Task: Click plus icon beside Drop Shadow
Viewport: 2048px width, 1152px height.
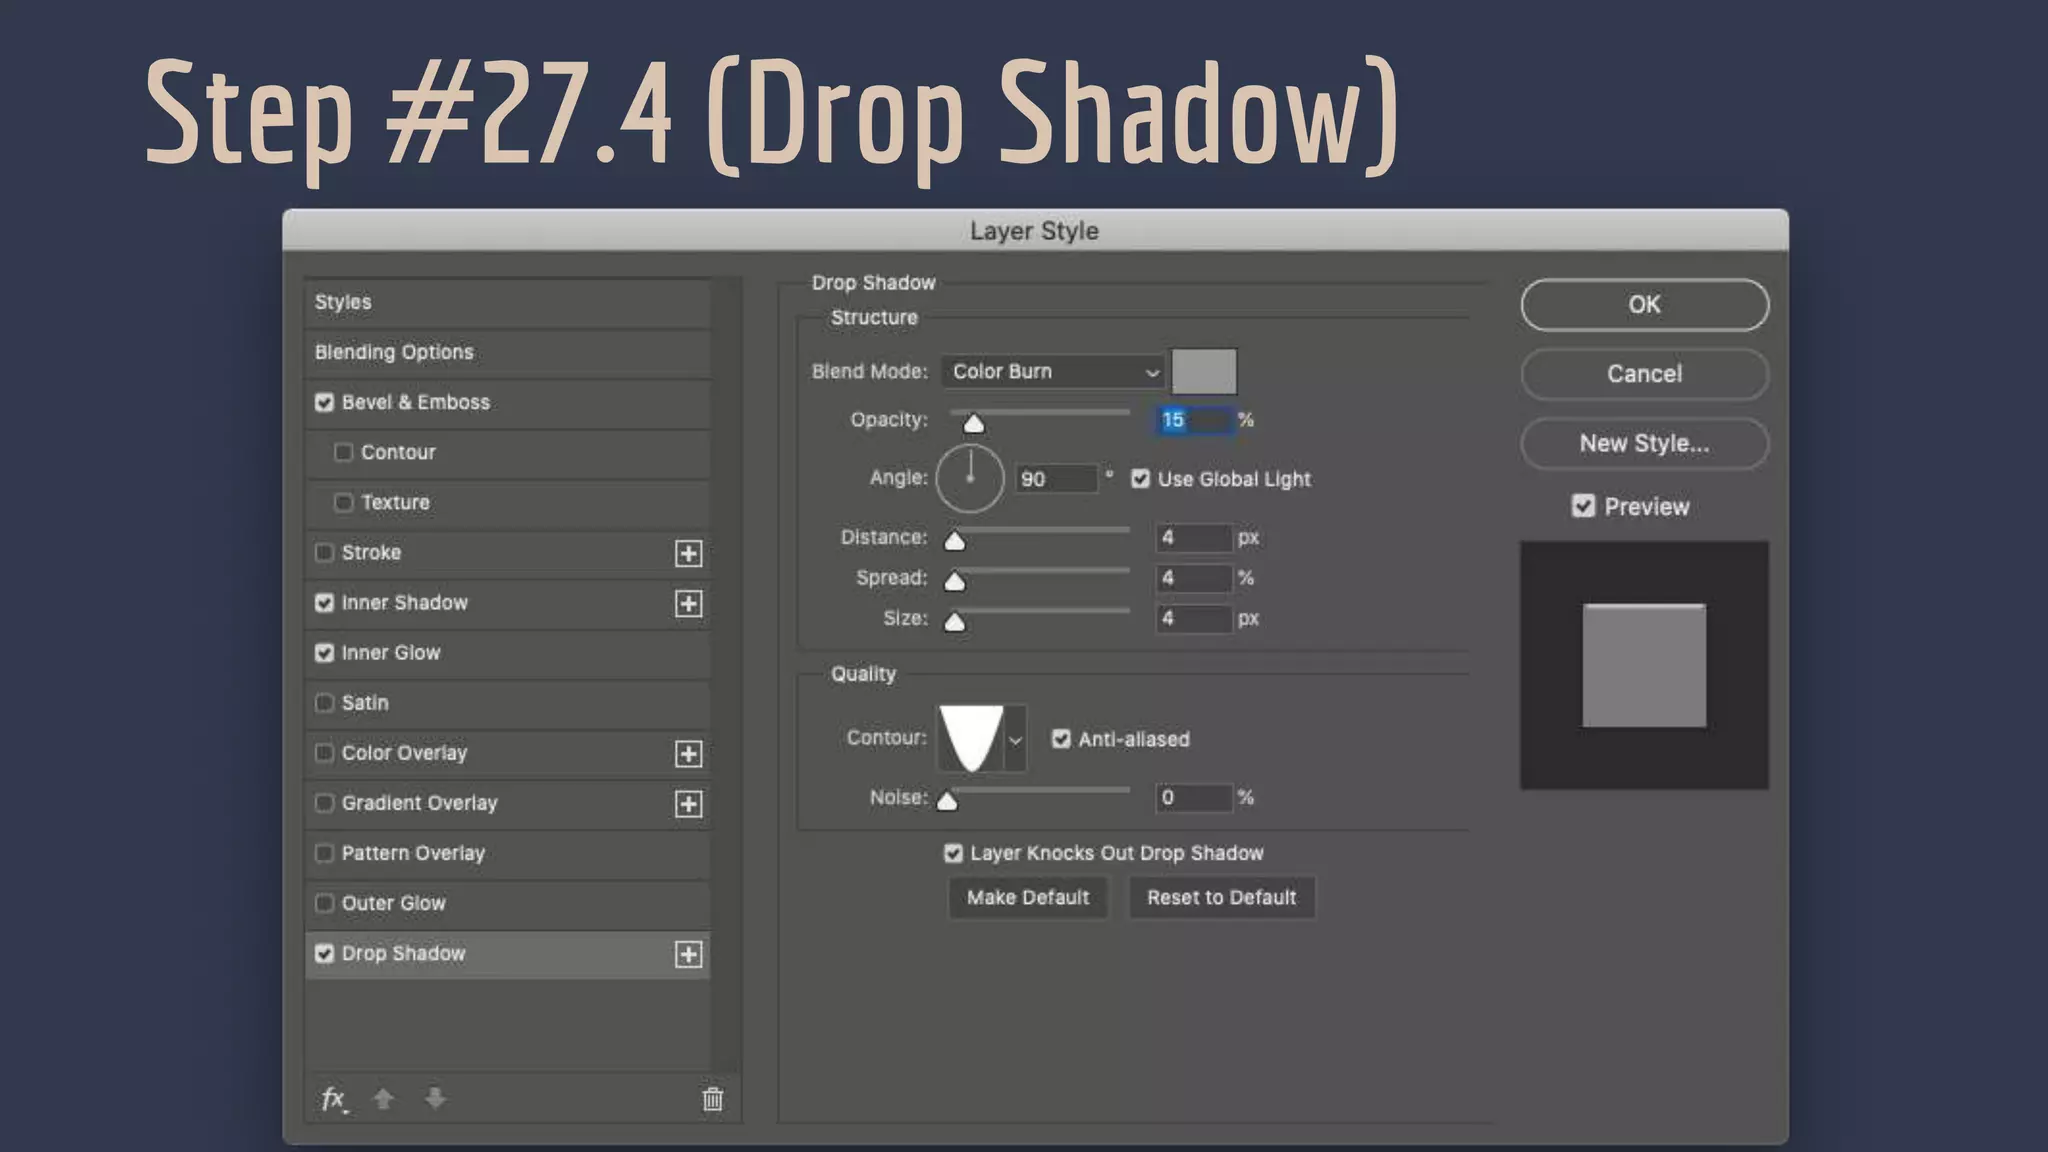Action: (688, 954)
